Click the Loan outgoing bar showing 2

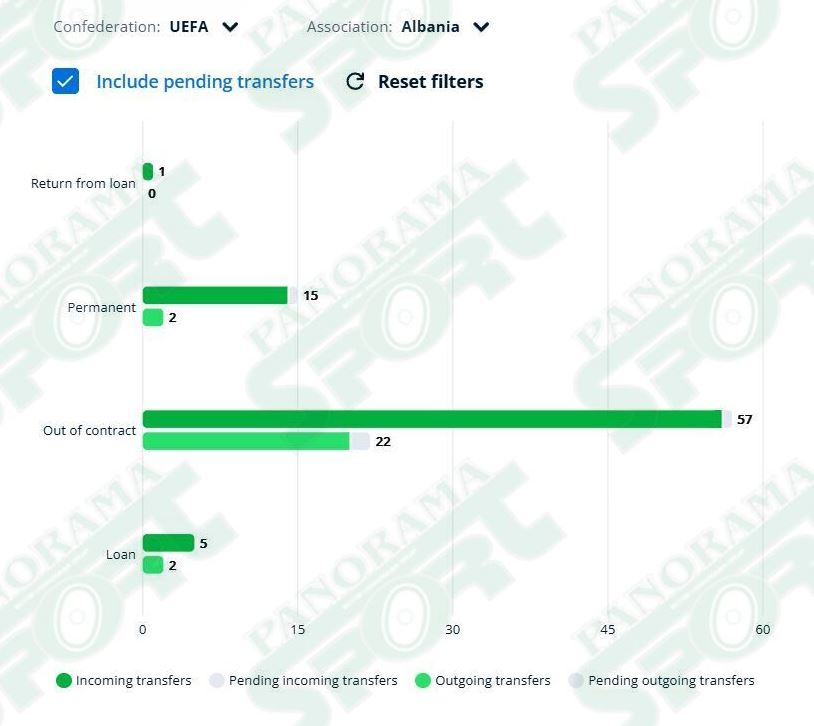153,565
